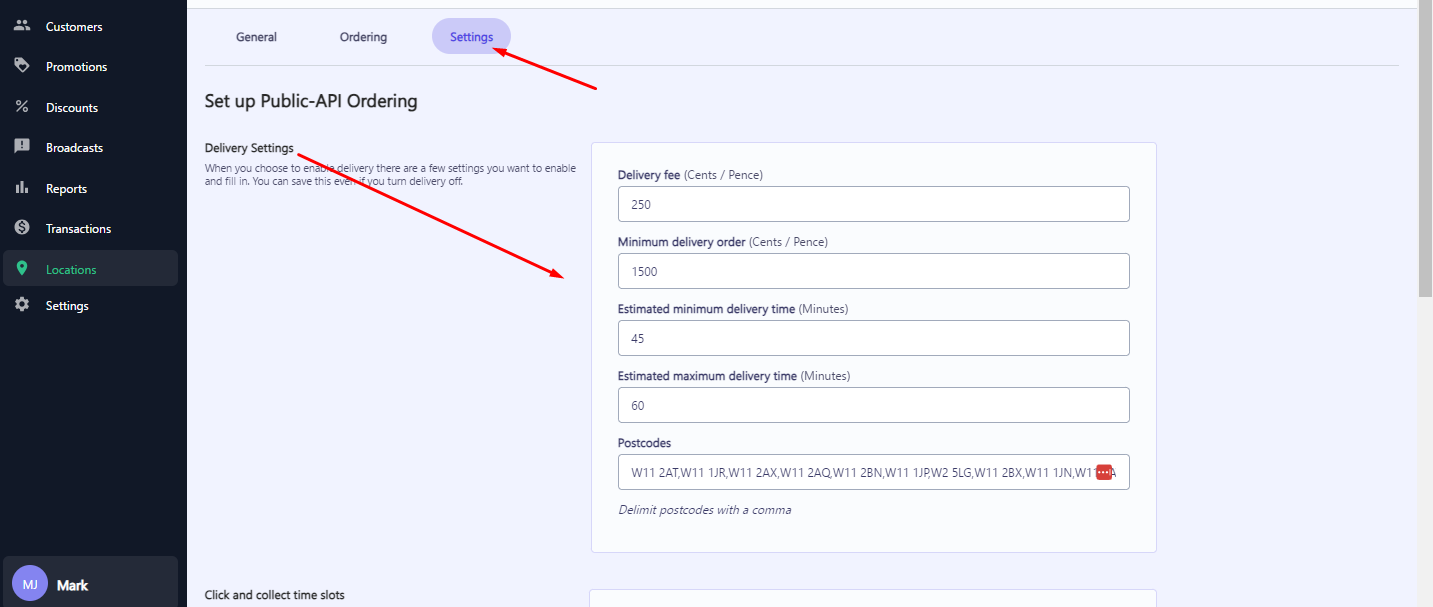Screen dimensions: 1433x607
Task: Click the Settings gear icon in sidebar
Action: click(22, 305)
